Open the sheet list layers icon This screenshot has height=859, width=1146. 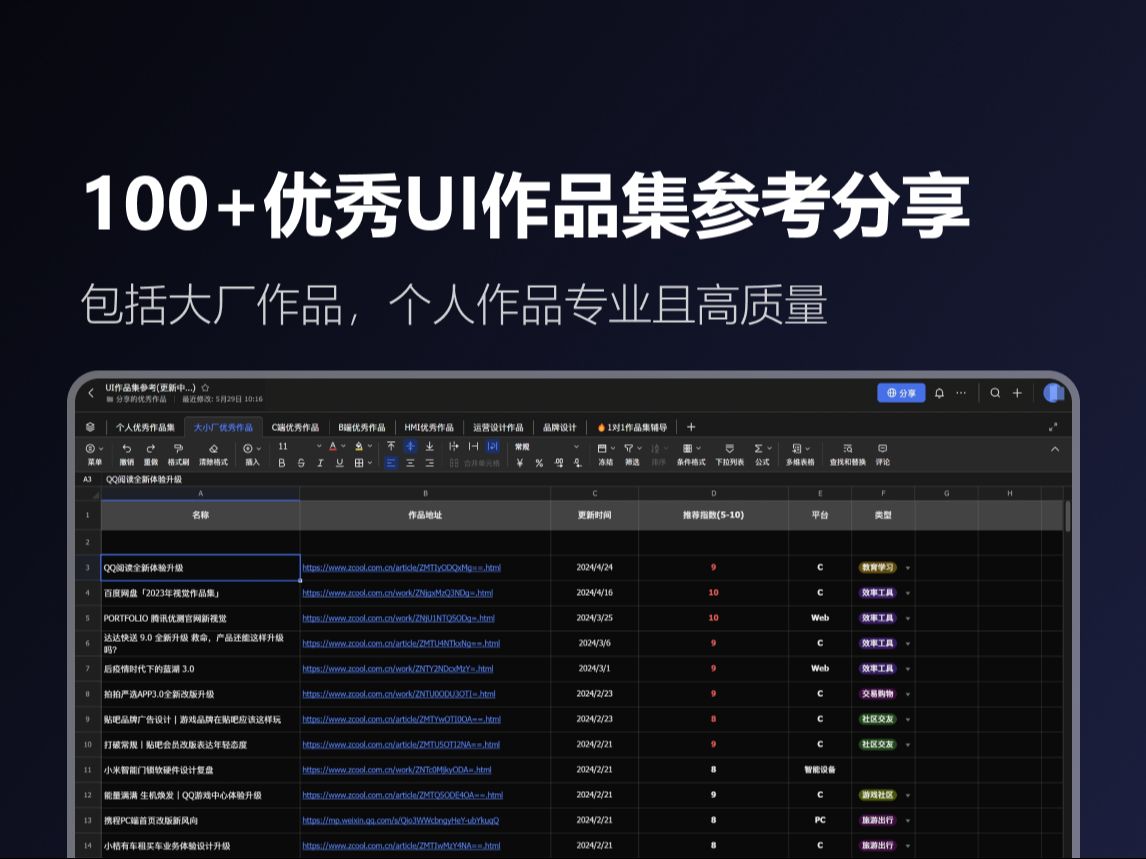click(90, 427)
